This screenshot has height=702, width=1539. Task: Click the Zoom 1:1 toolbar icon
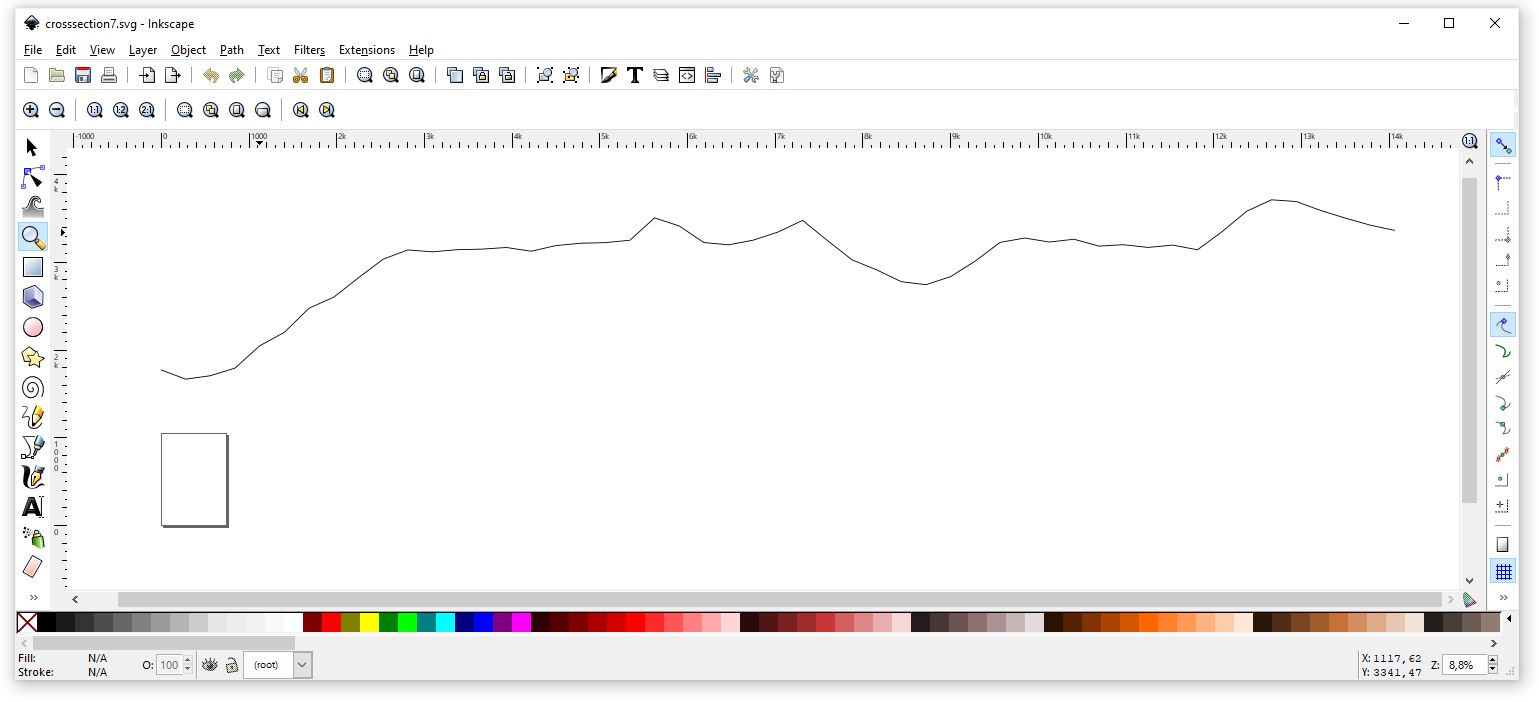94,110
